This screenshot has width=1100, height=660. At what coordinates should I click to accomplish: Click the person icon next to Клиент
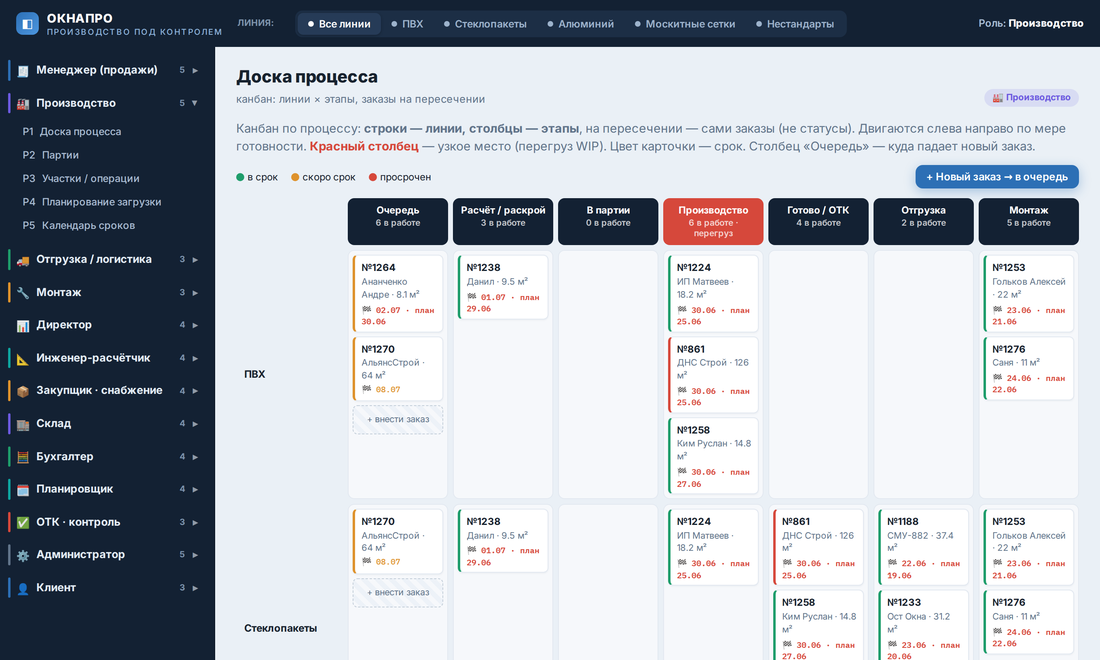23,588
